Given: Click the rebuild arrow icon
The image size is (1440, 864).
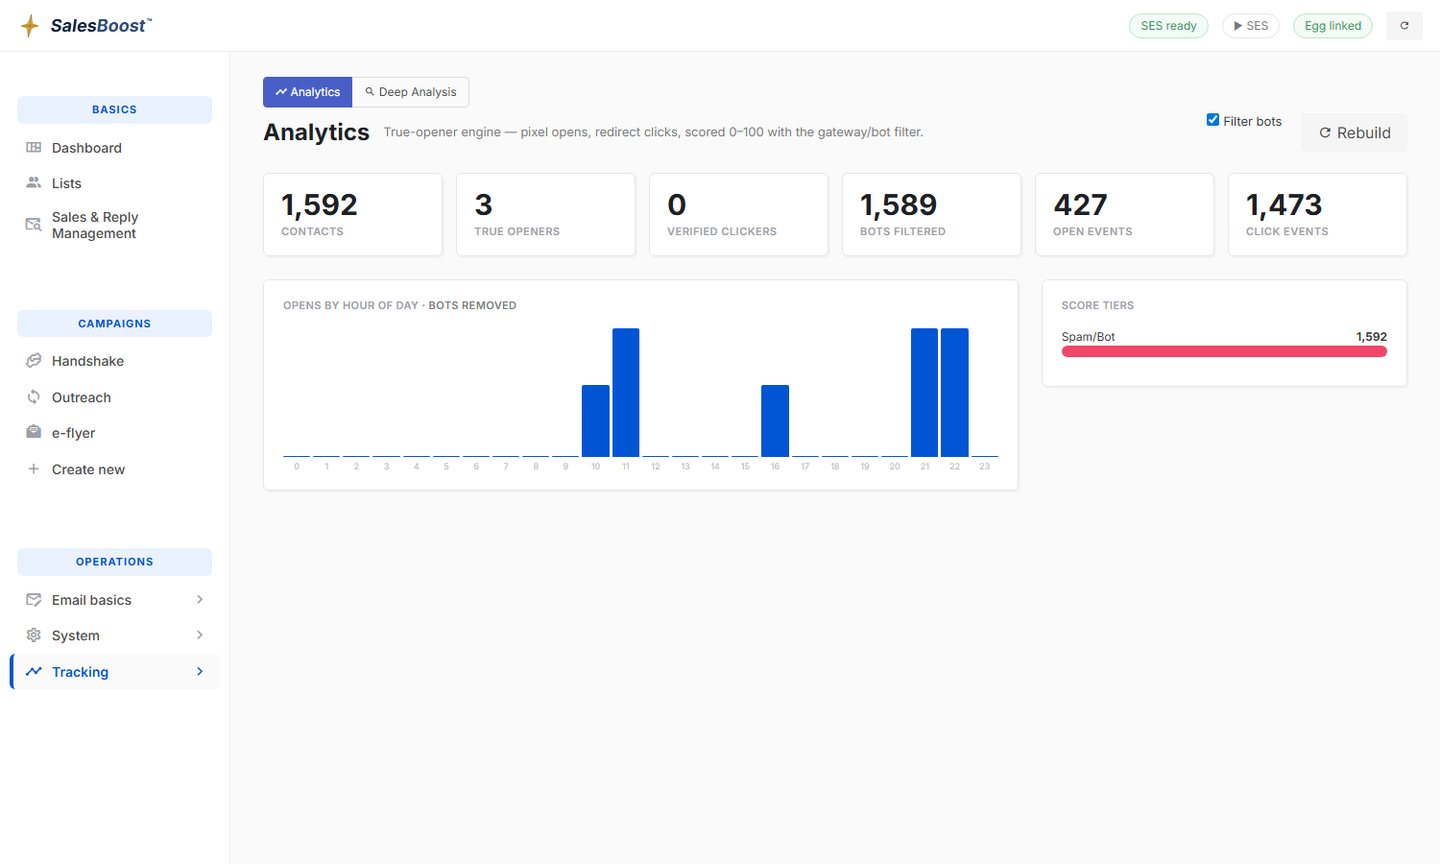Looking at the screenshot, I should click(x=1325, y=133).
